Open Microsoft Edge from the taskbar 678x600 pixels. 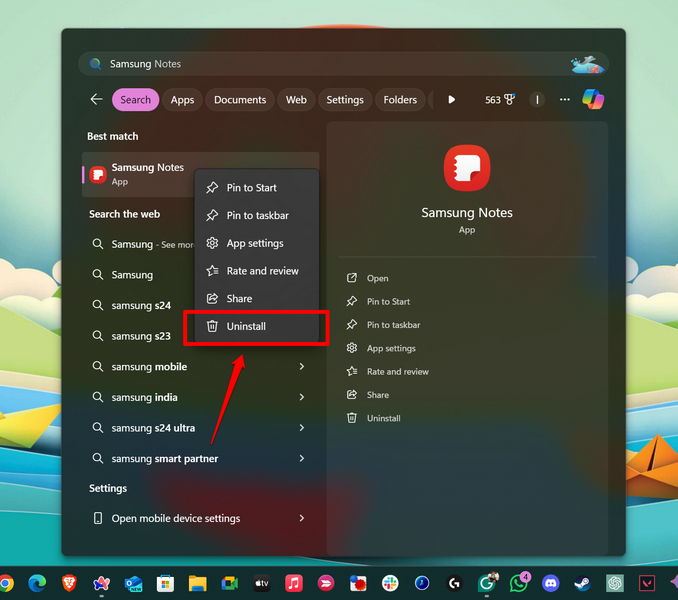tap(37, 584)
